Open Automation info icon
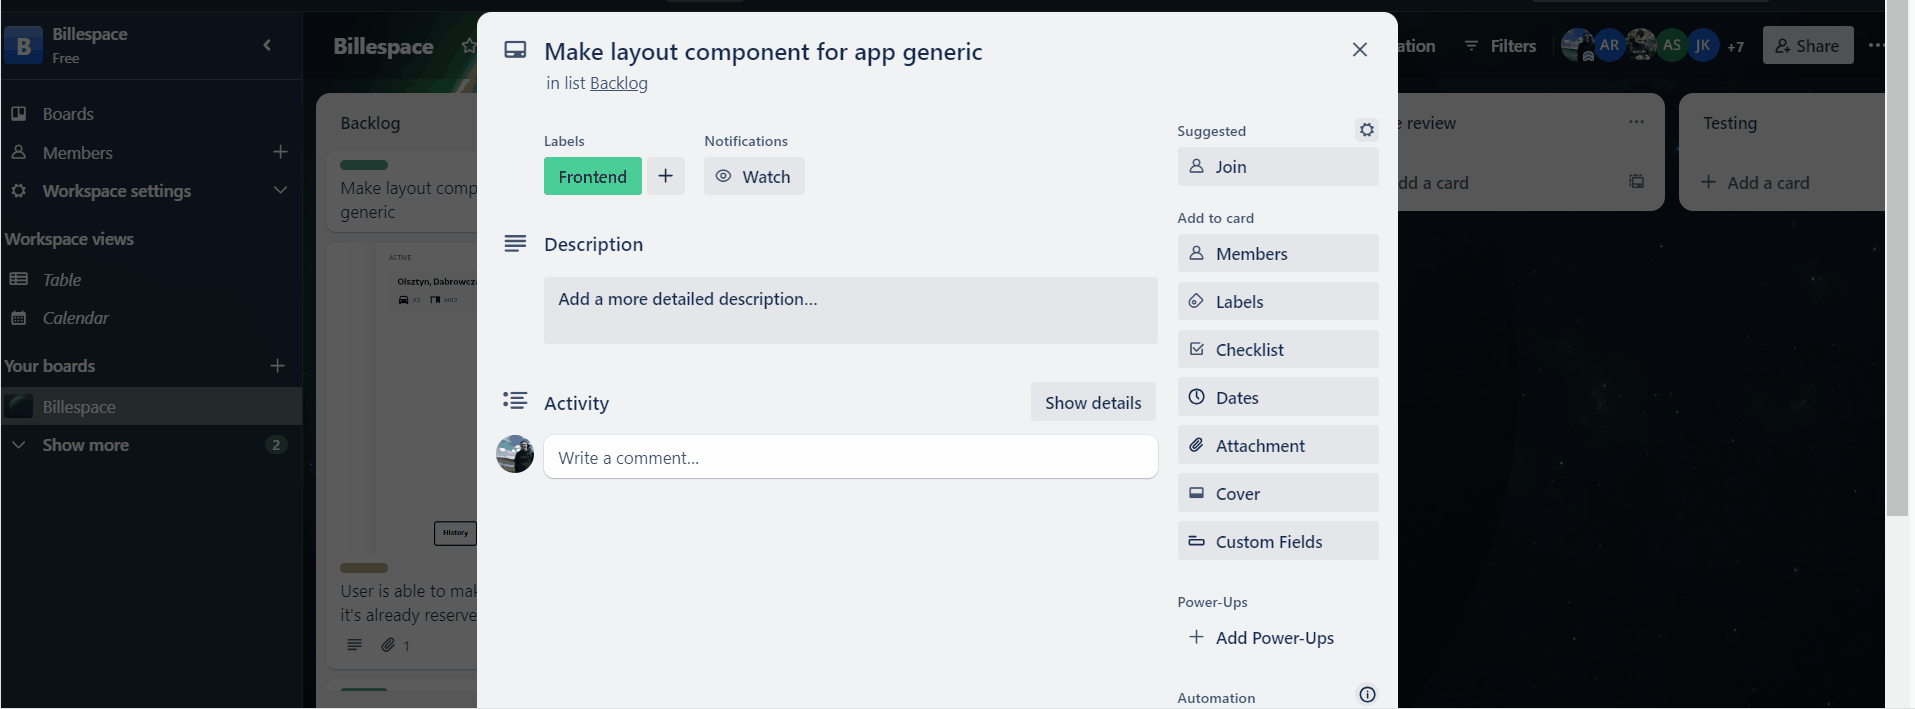Viewport: 1915px width, 709px height. pos(1367,694)
